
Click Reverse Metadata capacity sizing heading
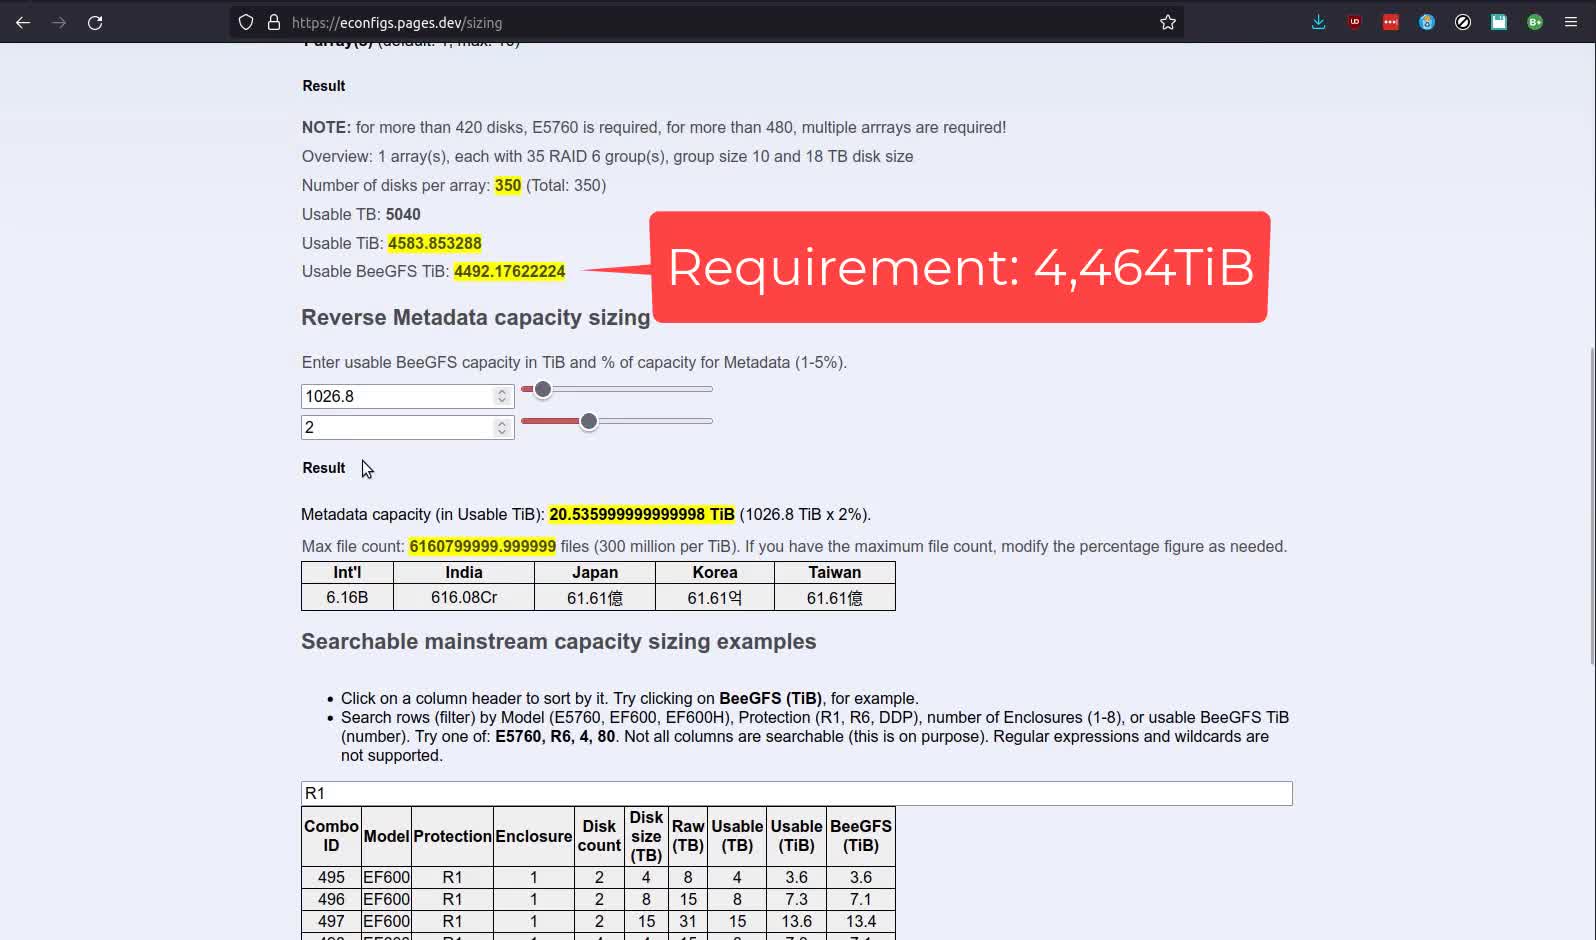[476, 317]
